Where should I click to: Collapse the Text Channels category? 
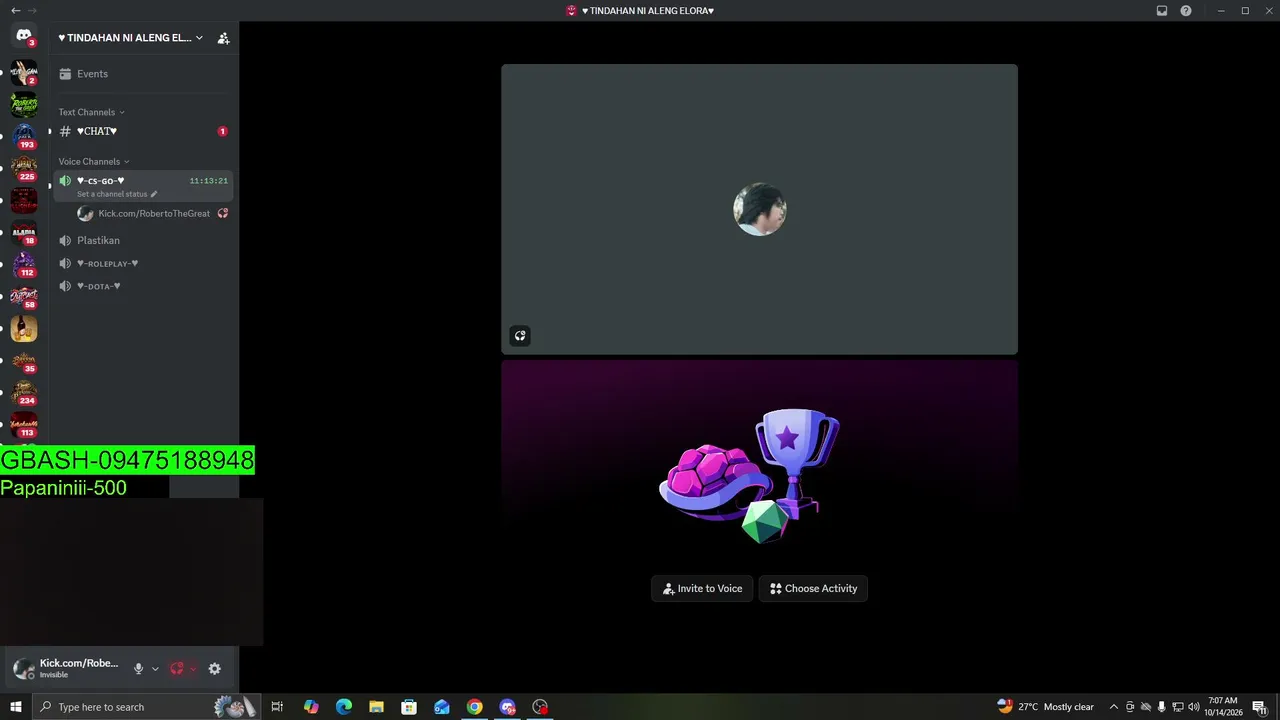[x=92, y=112]
